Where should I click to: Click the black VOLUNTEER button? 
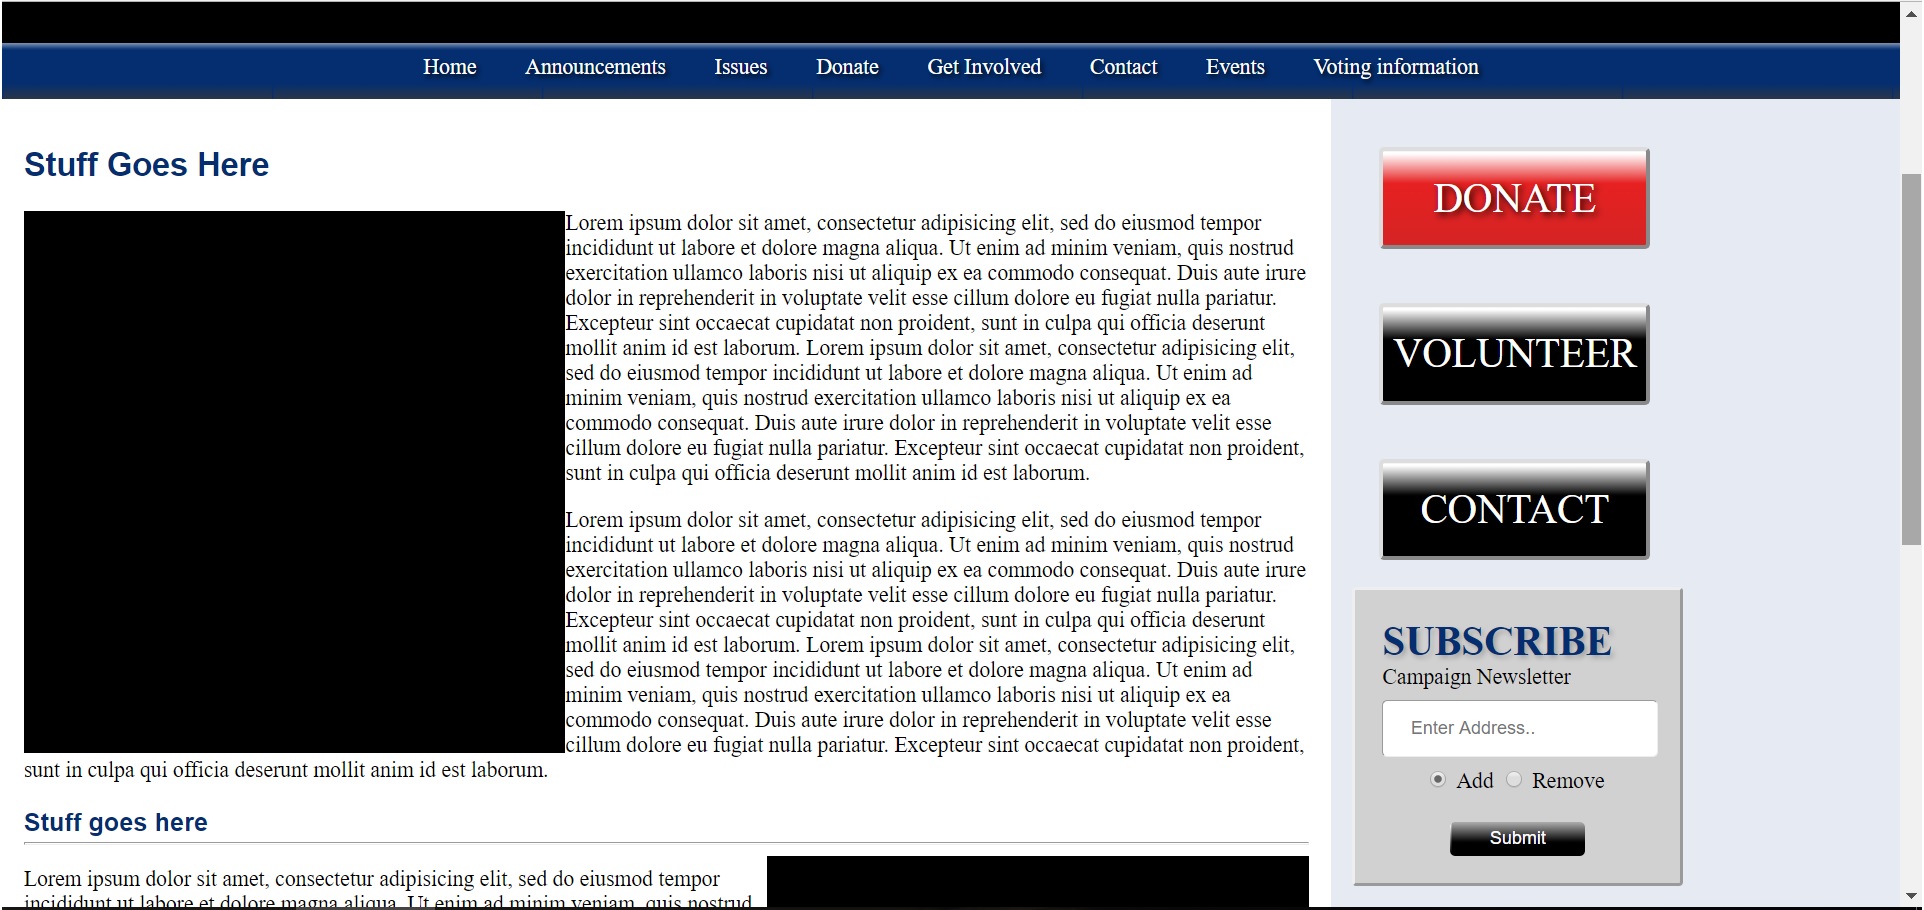[1514, 354]
